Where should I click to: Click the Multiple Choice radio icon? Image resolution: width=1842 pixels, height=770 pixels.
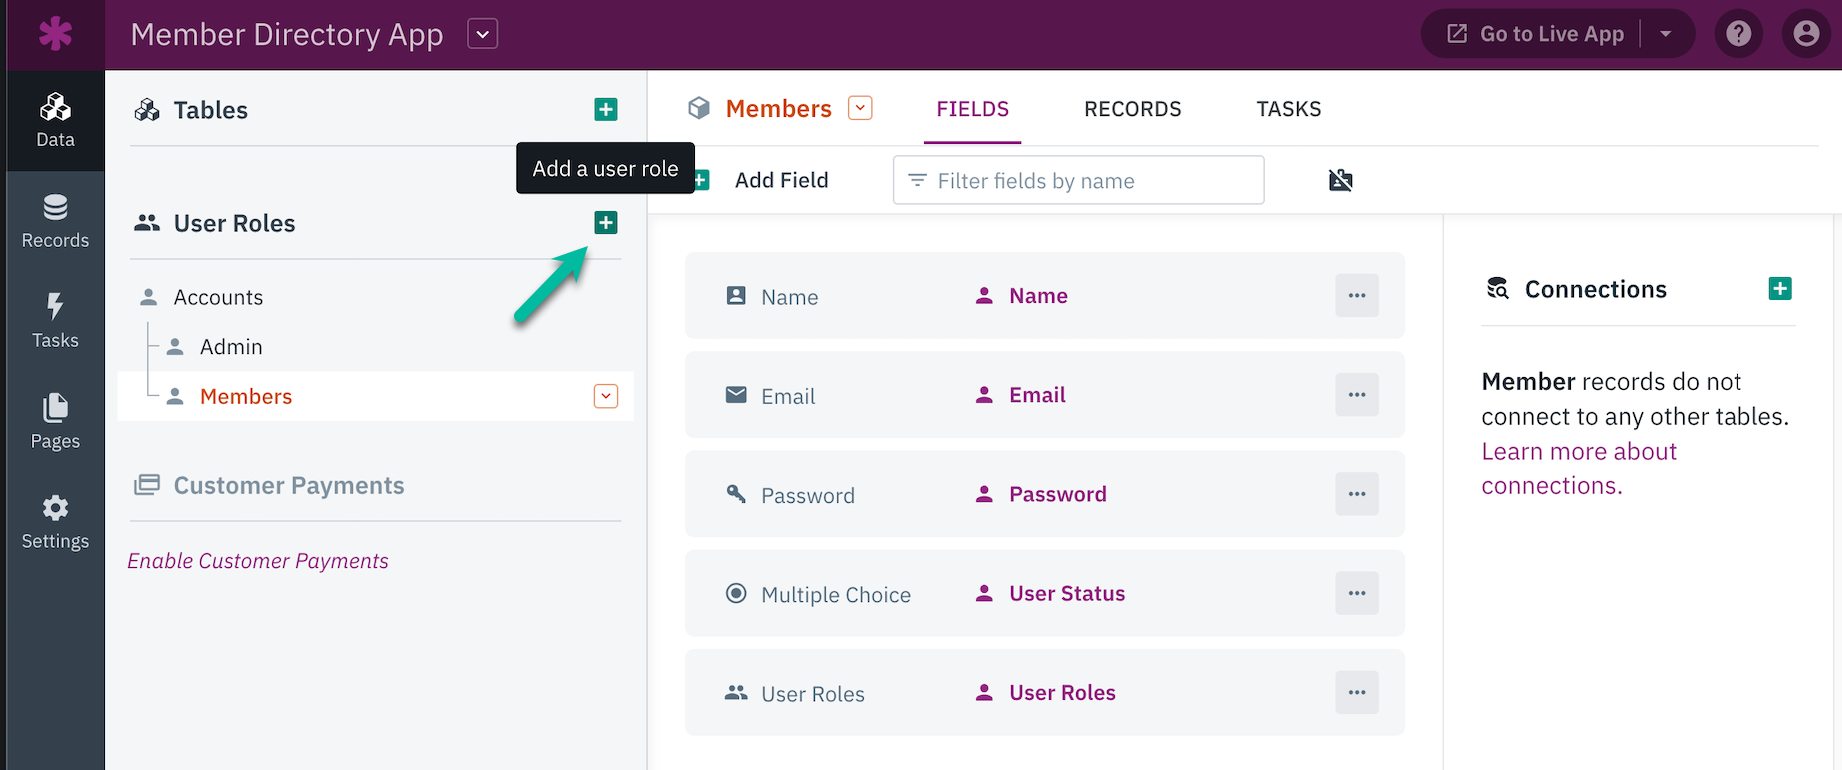736,593
